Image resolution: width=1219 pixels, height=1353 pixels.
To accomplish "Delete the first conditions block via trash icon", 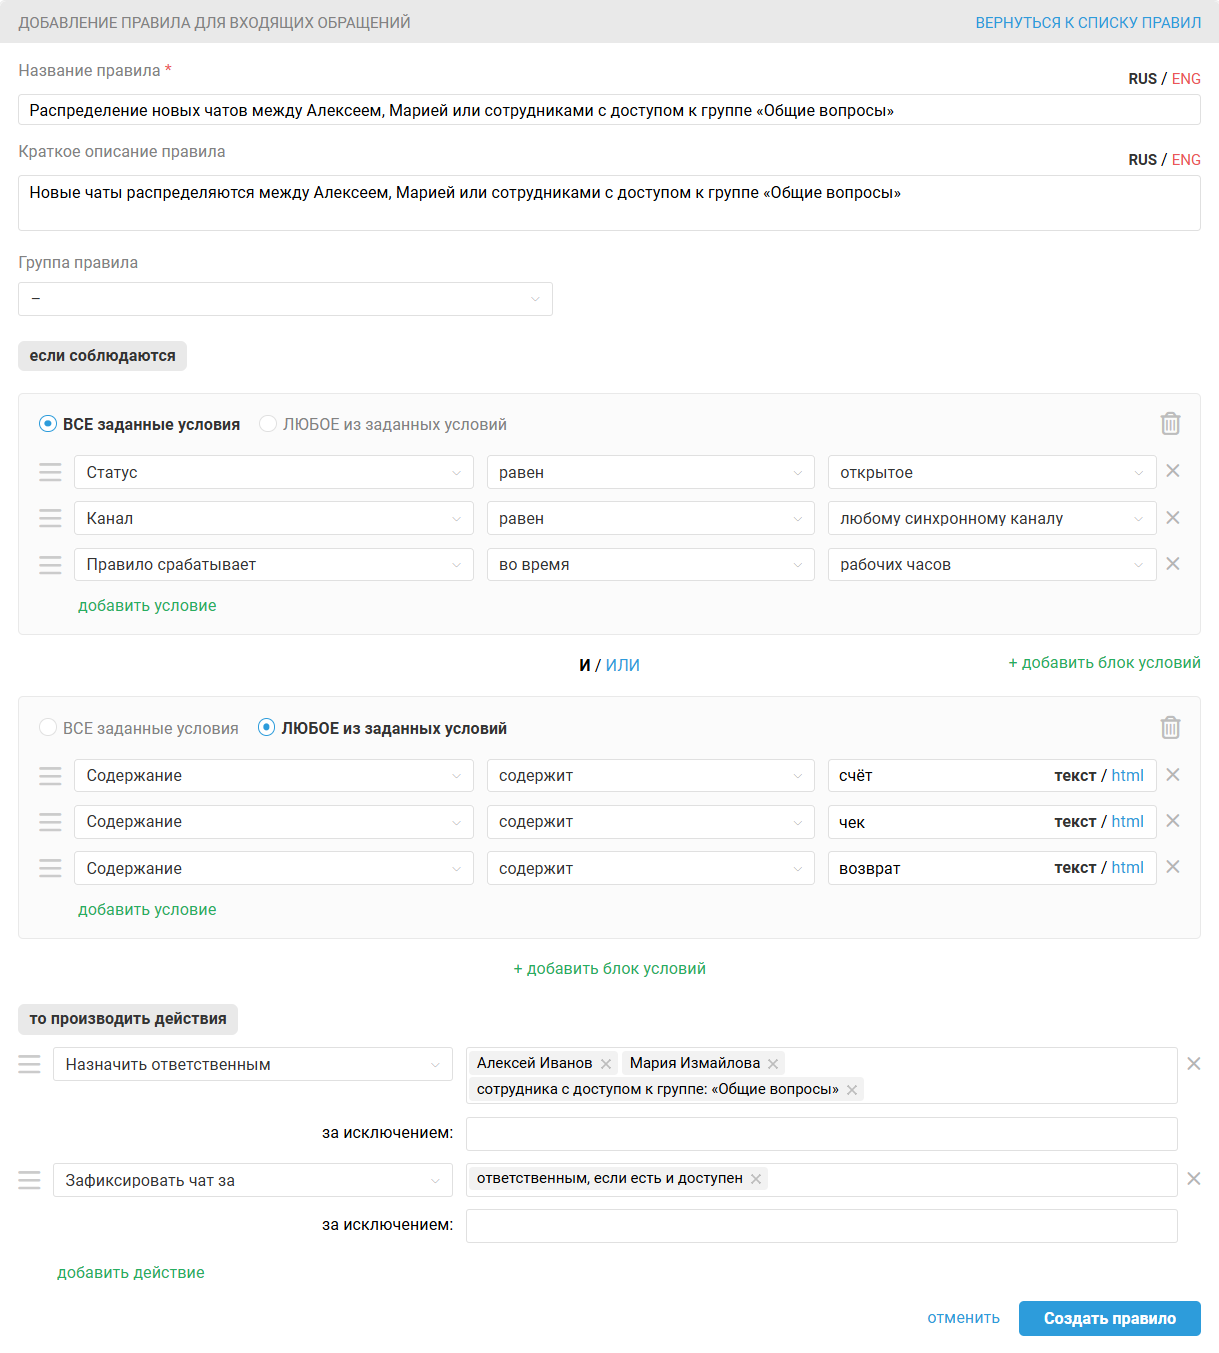I will point(1170,424).
